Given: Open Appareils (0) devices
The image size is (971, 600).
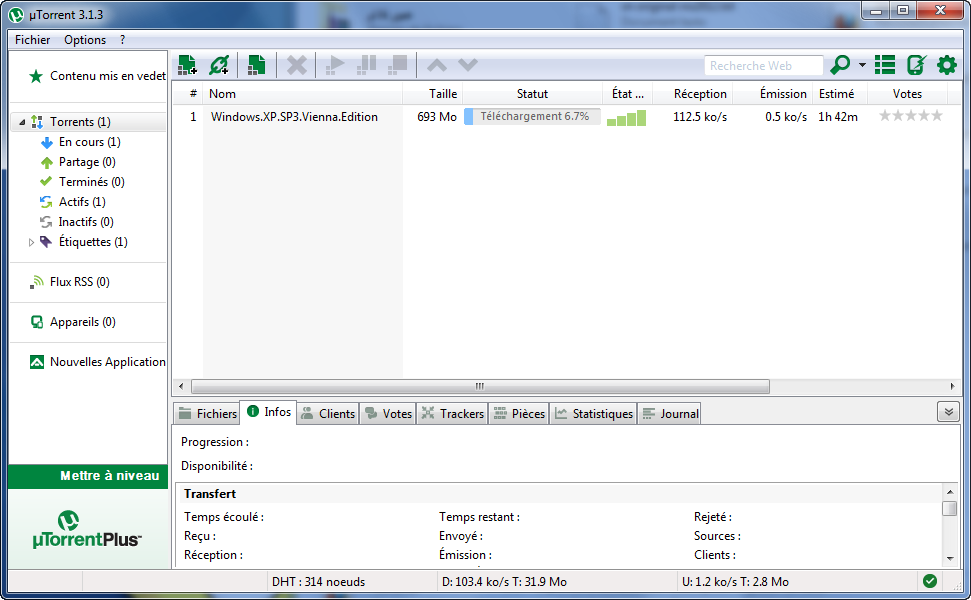Looking at the screenshot, I should (x=82, y=322).
